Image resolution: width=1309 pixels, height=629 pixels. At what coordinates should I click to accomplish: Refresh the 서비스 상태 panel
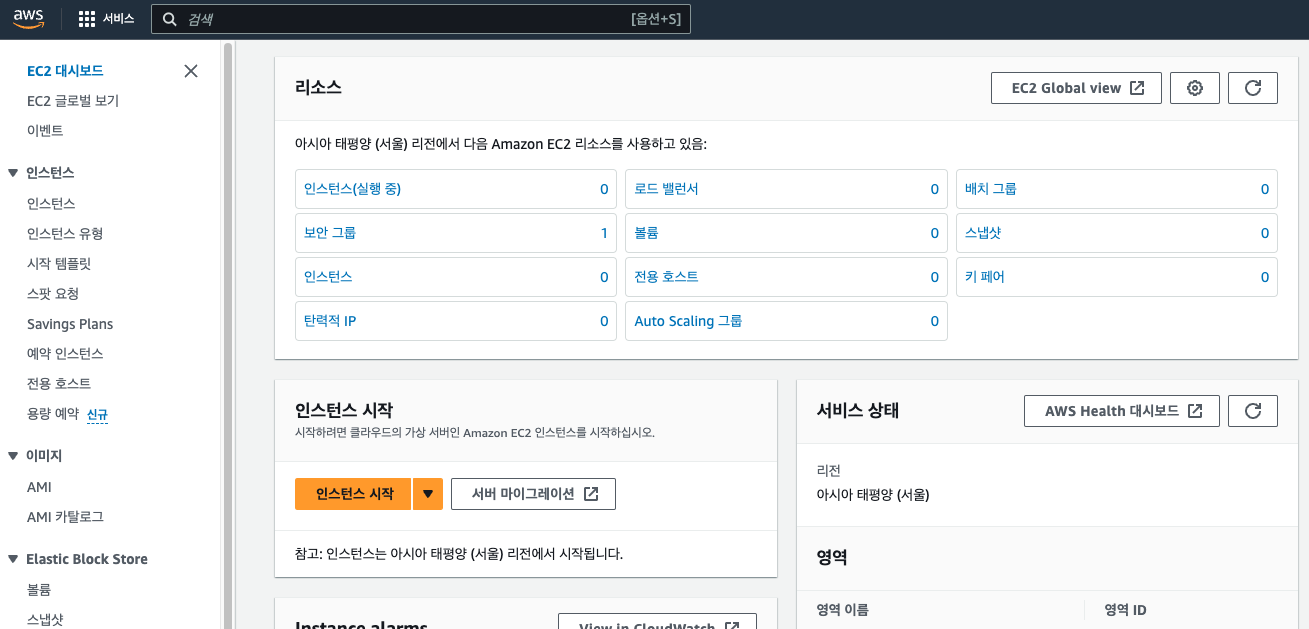(1253, 411)
